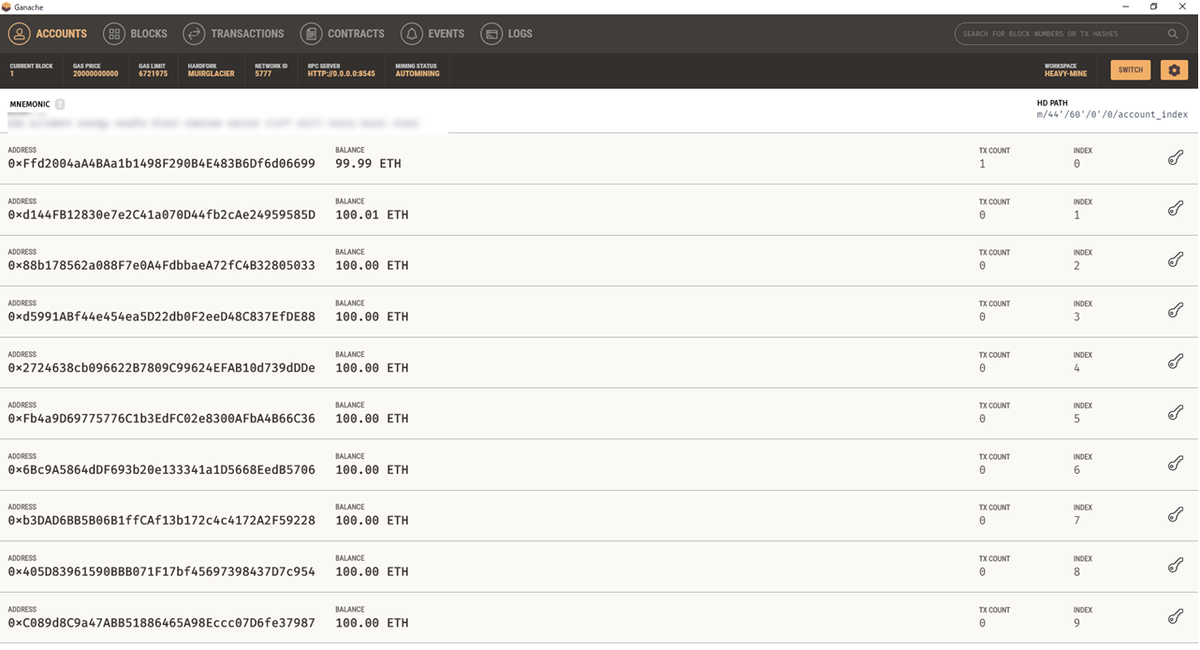Go to the Events tab

tap(432, 34)
